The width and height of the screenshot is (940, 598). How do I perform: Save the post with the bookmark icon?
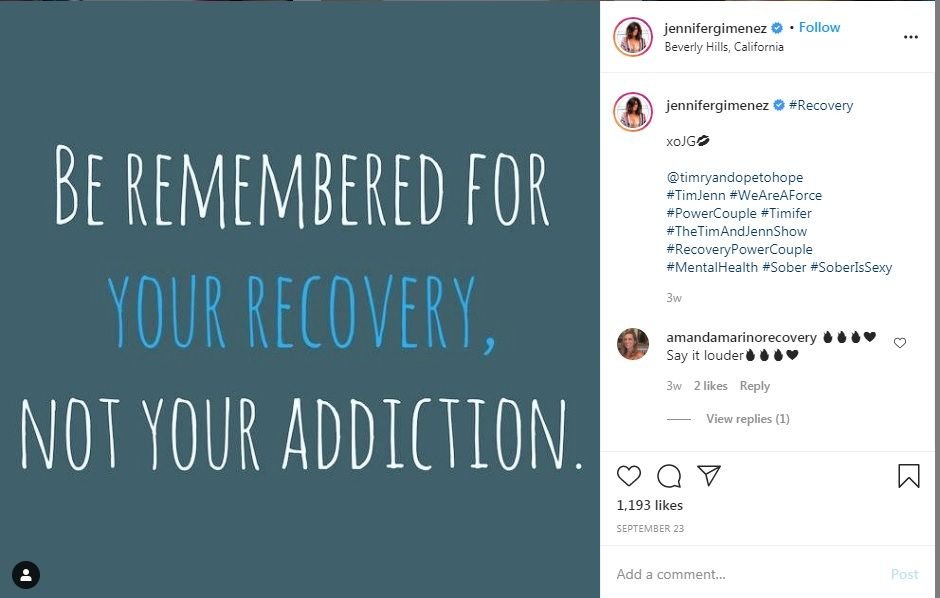(908, 476)
